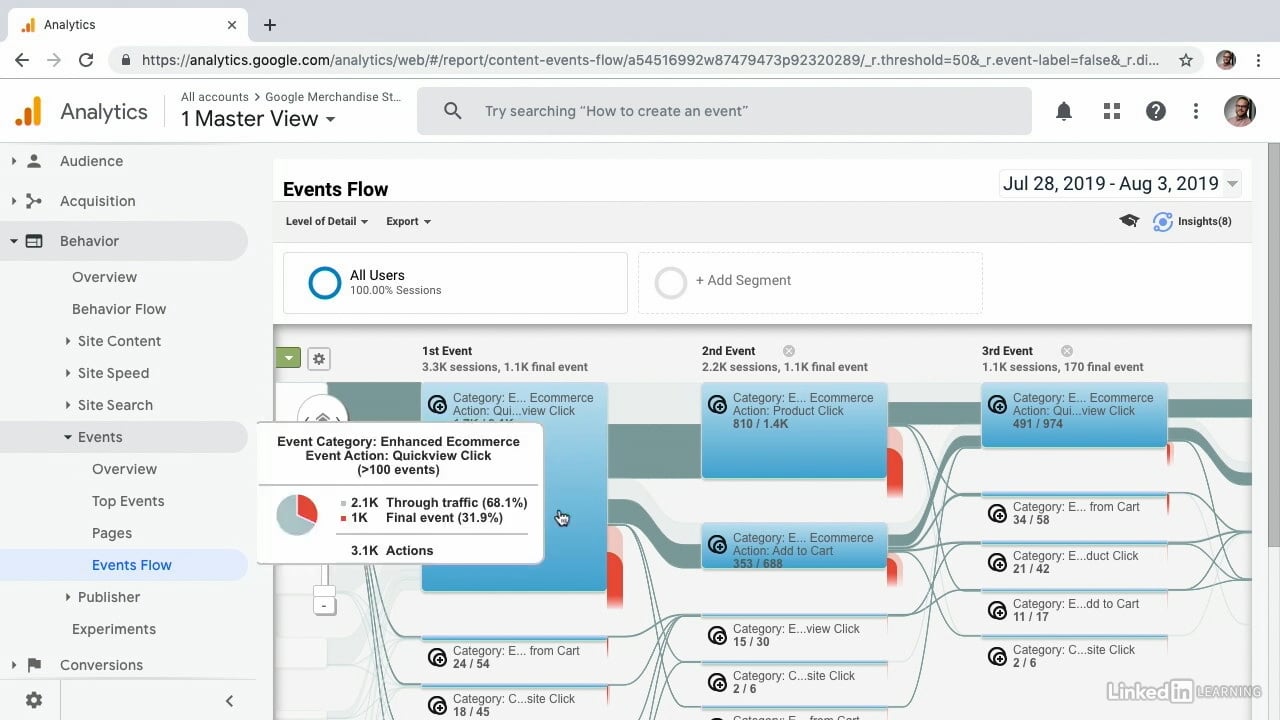This screenshot has height=720, width=1280.
Task: Click the All Users segment
Action: 455,283
